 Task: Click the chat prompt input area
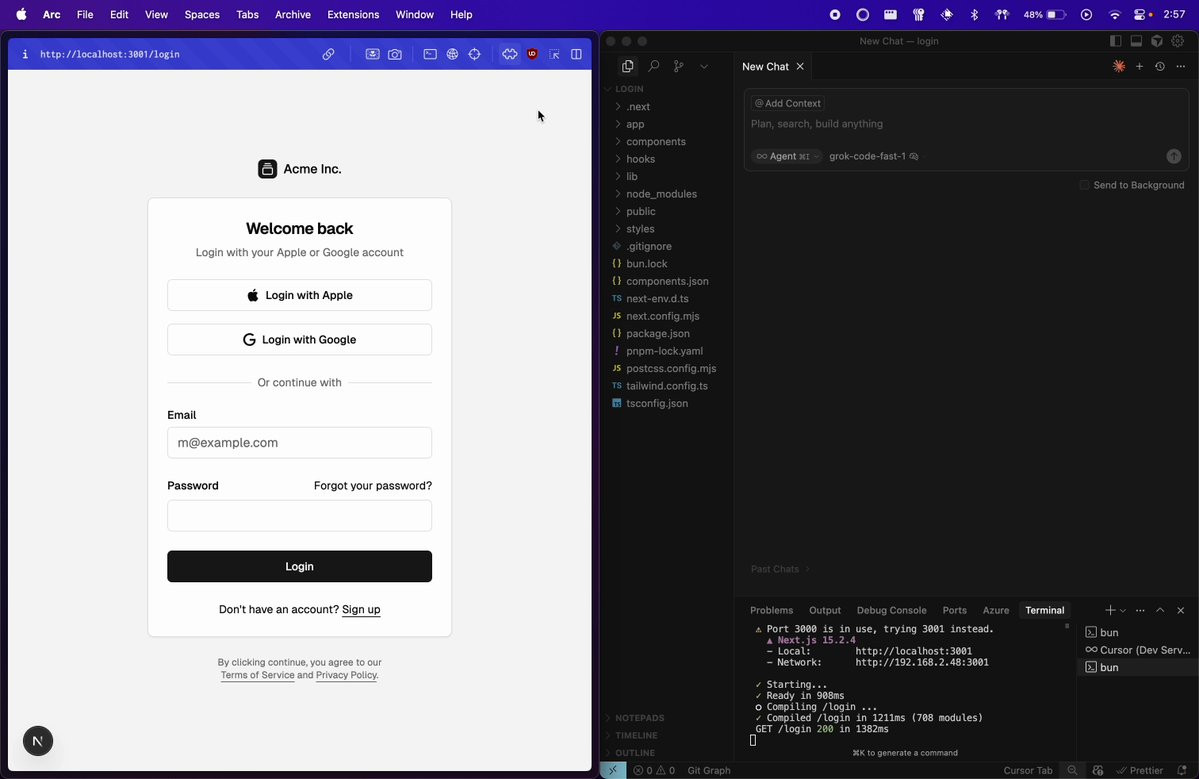[x=966, y=124]
